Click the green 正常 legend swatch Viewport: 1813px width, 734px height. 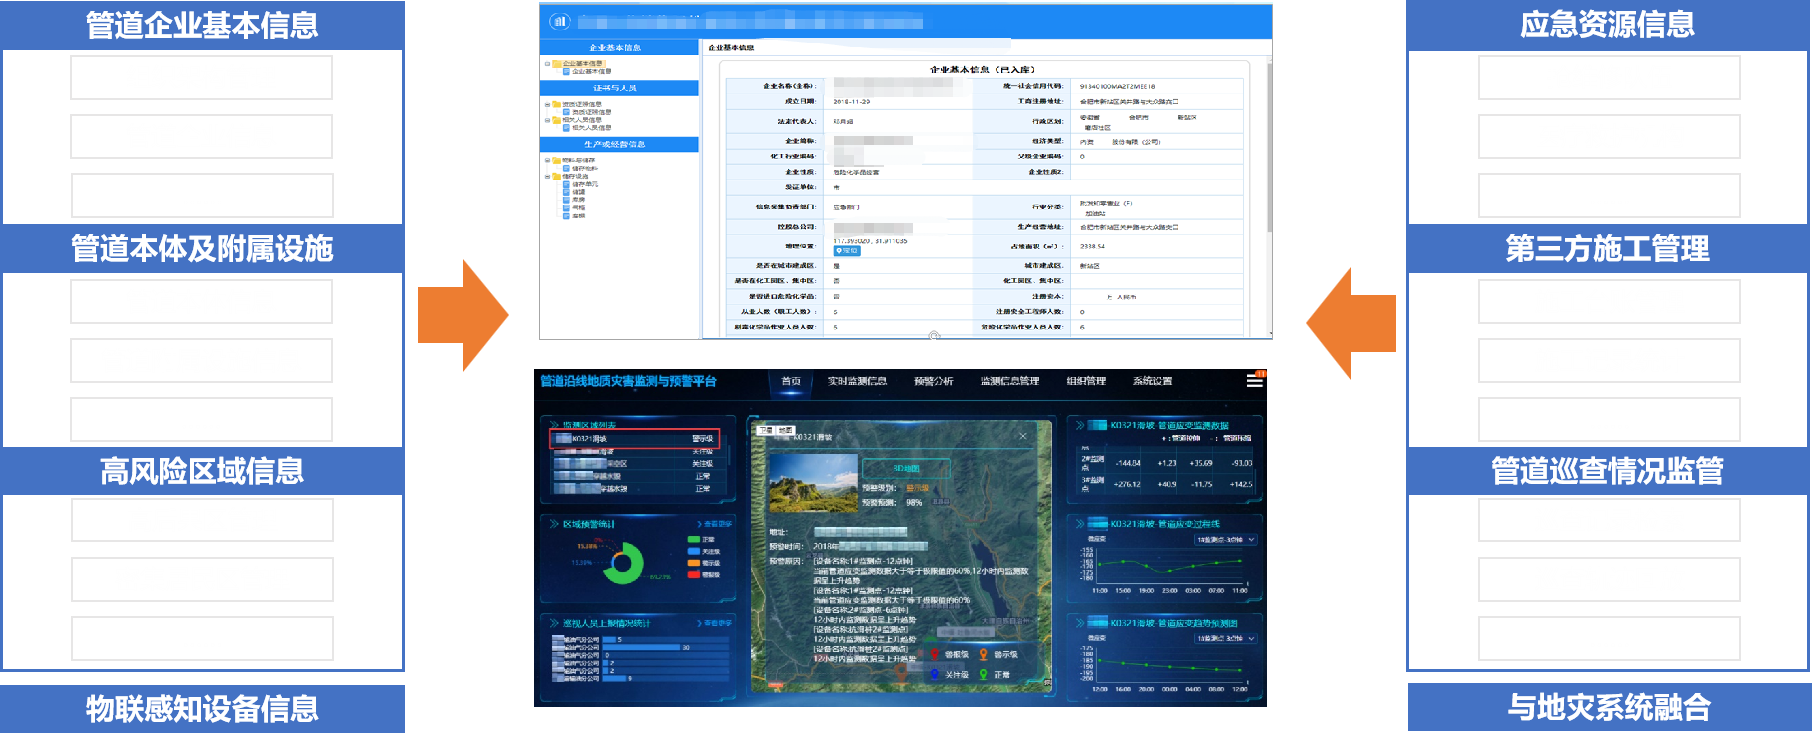point(693,539)
